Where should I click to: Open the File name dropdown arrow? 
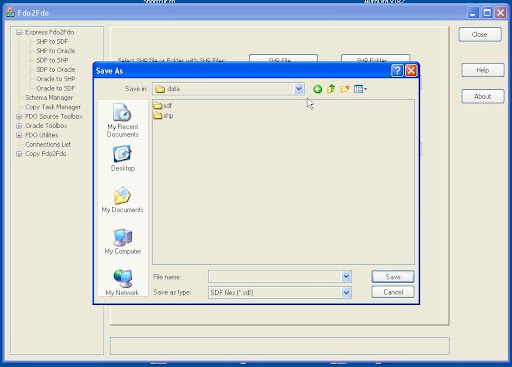[346, 276]
